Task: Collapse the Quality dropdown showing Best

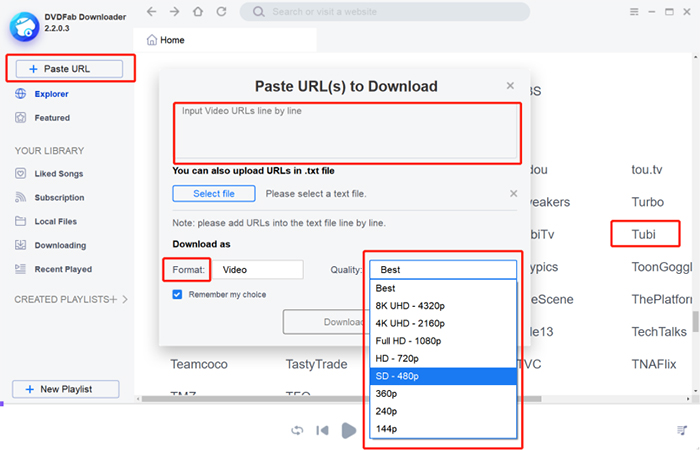Action: [x=443, y=270]
